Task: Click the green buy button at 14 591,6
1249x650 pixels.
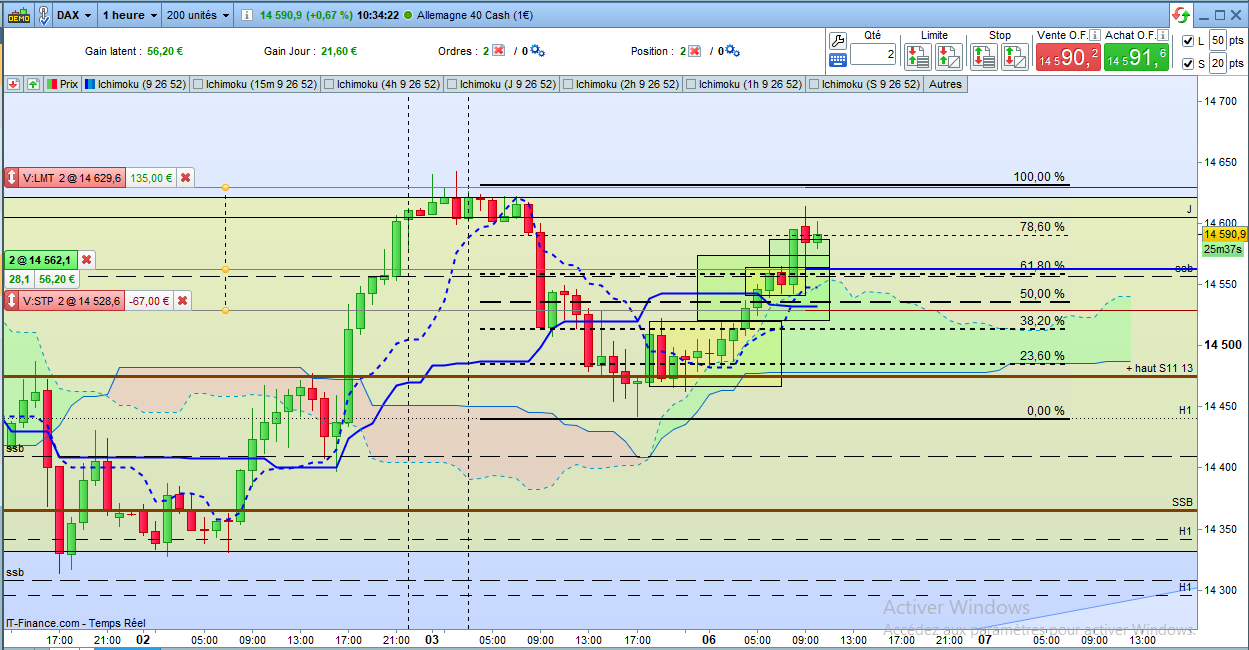Action: (1136, 57)
